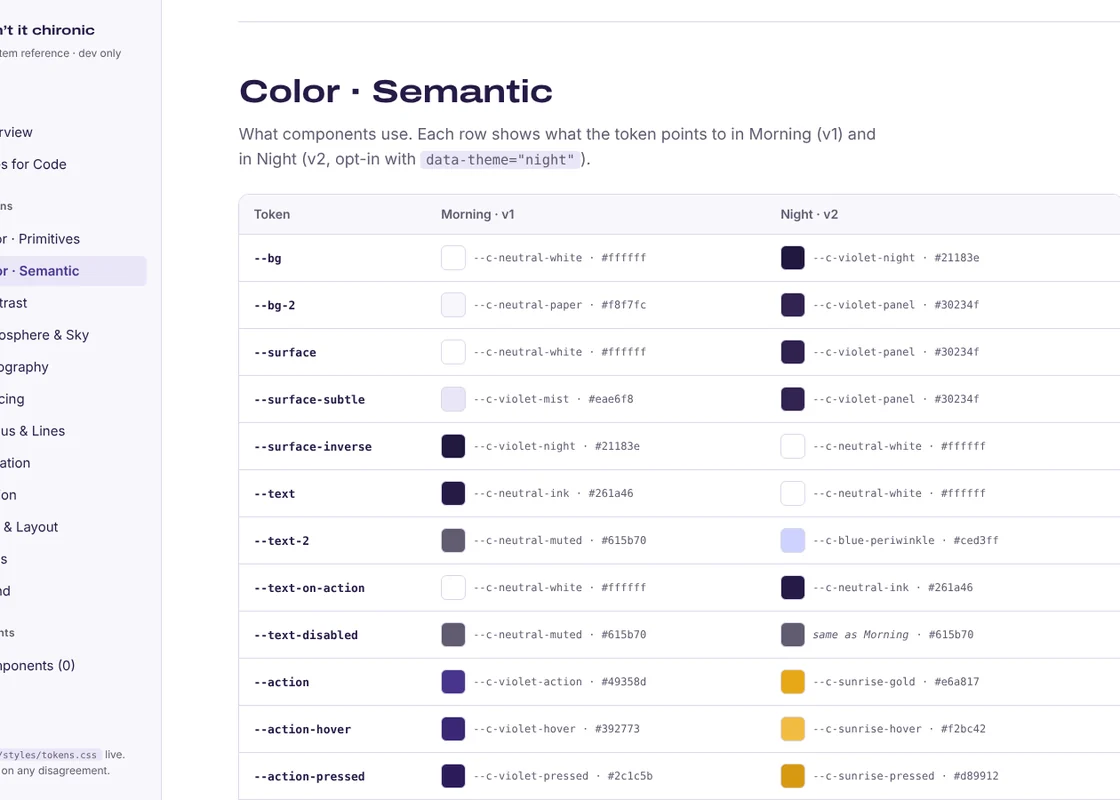Open the Components (0) sidebar link

[x=37, y=666]
